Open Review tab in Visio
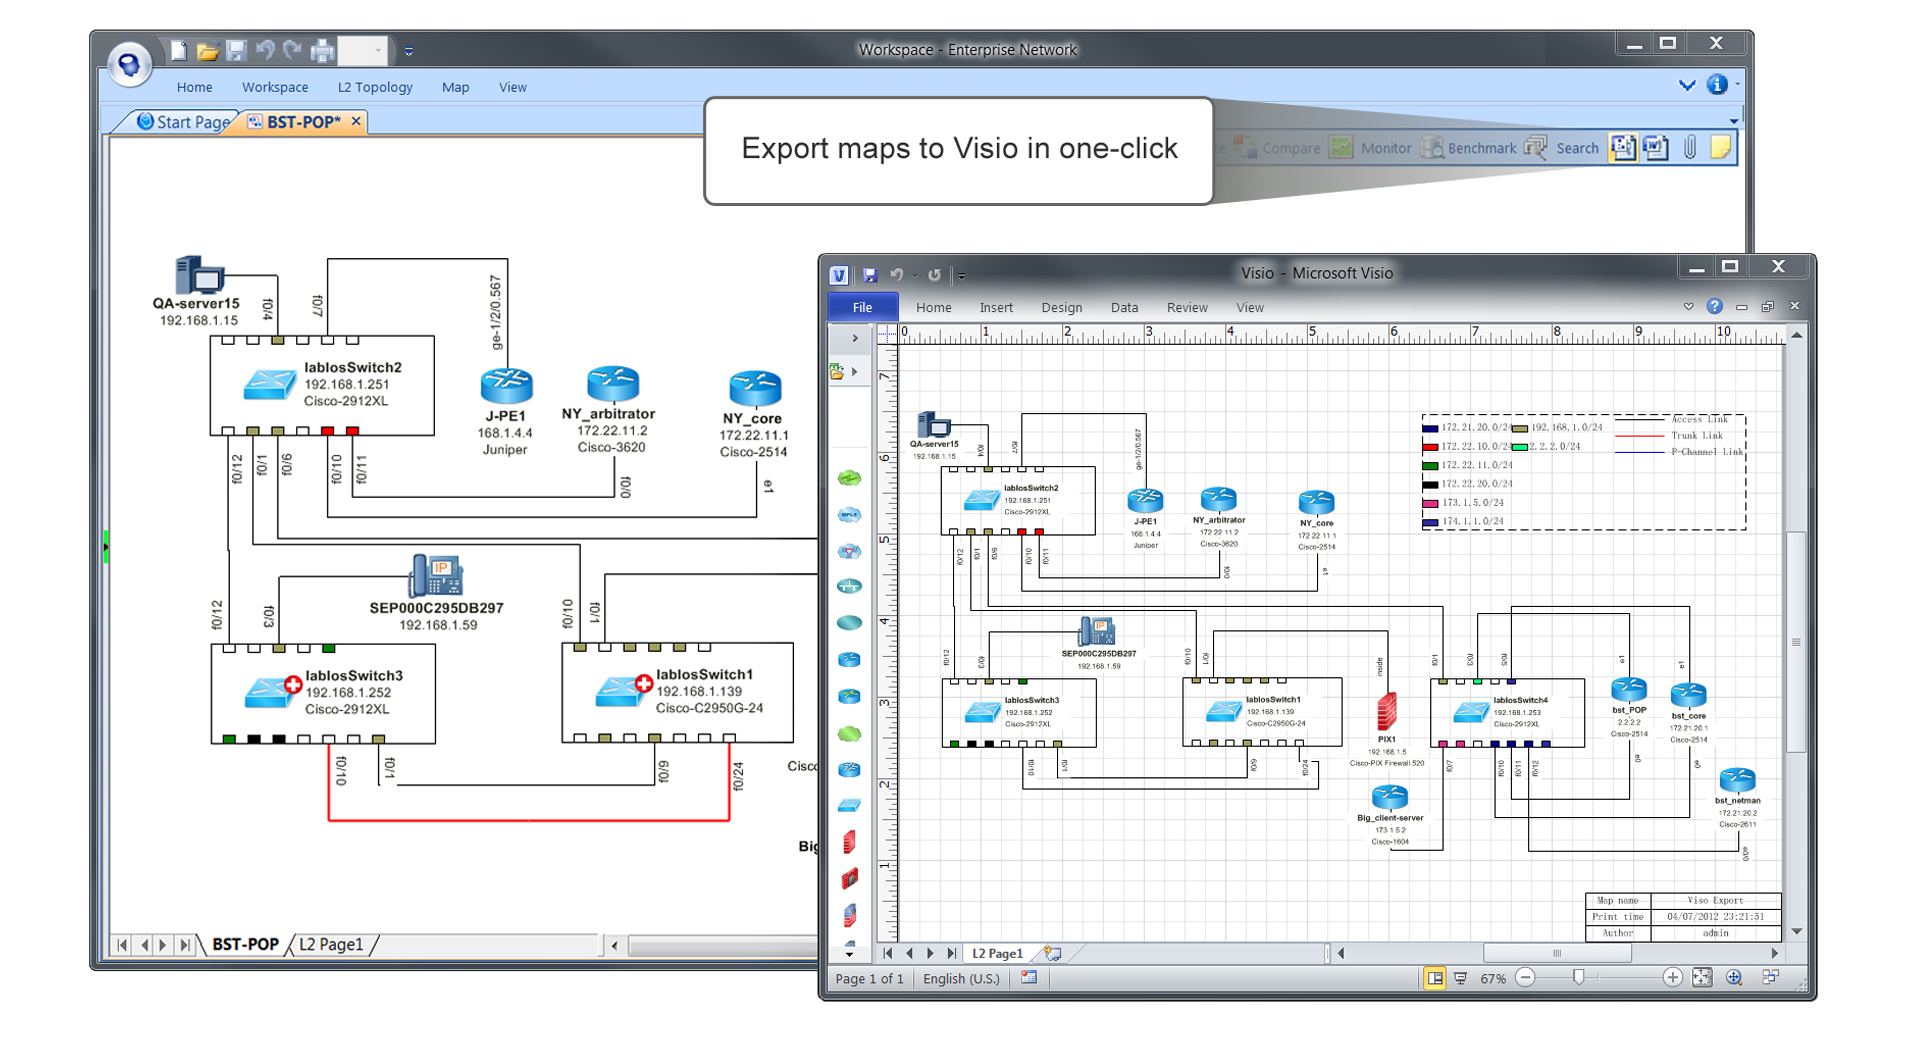This screenshot has width=1920, height=1038. [x=1187, y=308]
